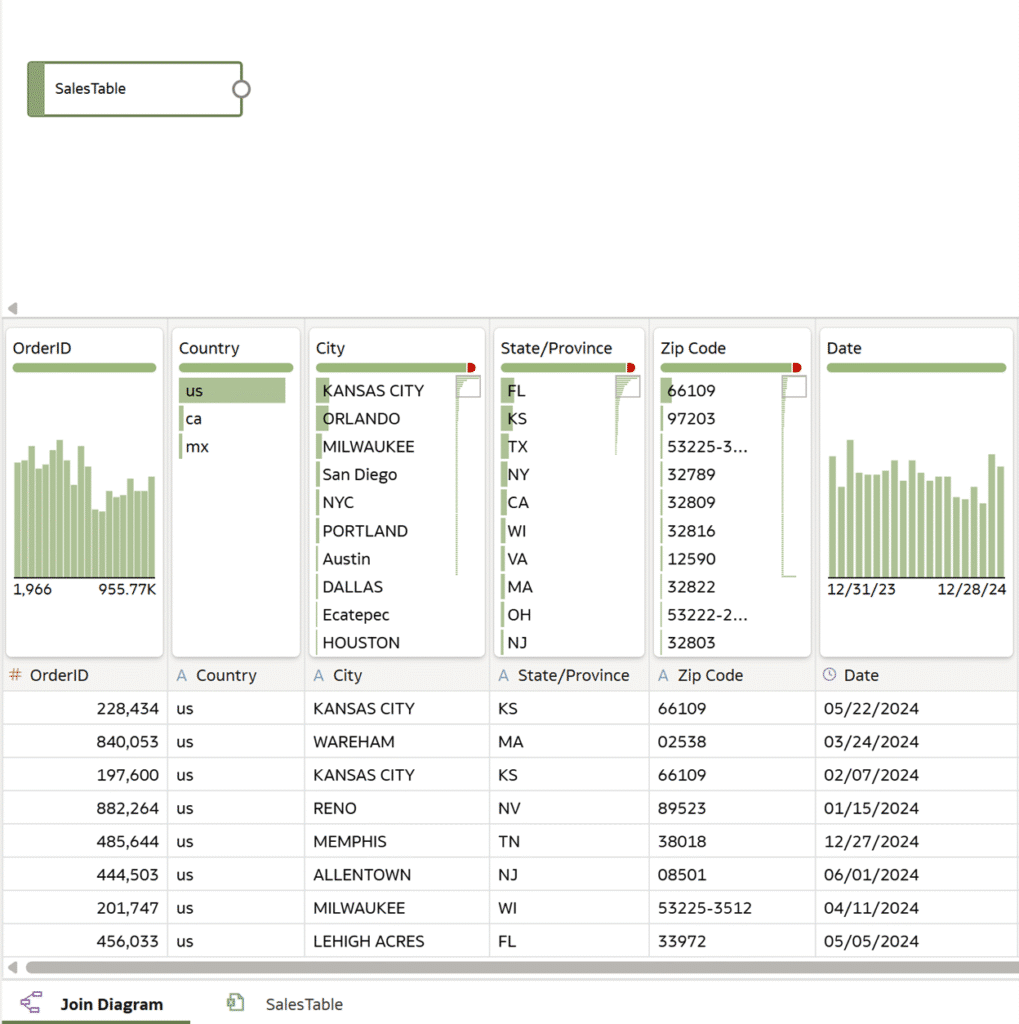Click the City tile mini distribution scrollbar

pos(468,475)
